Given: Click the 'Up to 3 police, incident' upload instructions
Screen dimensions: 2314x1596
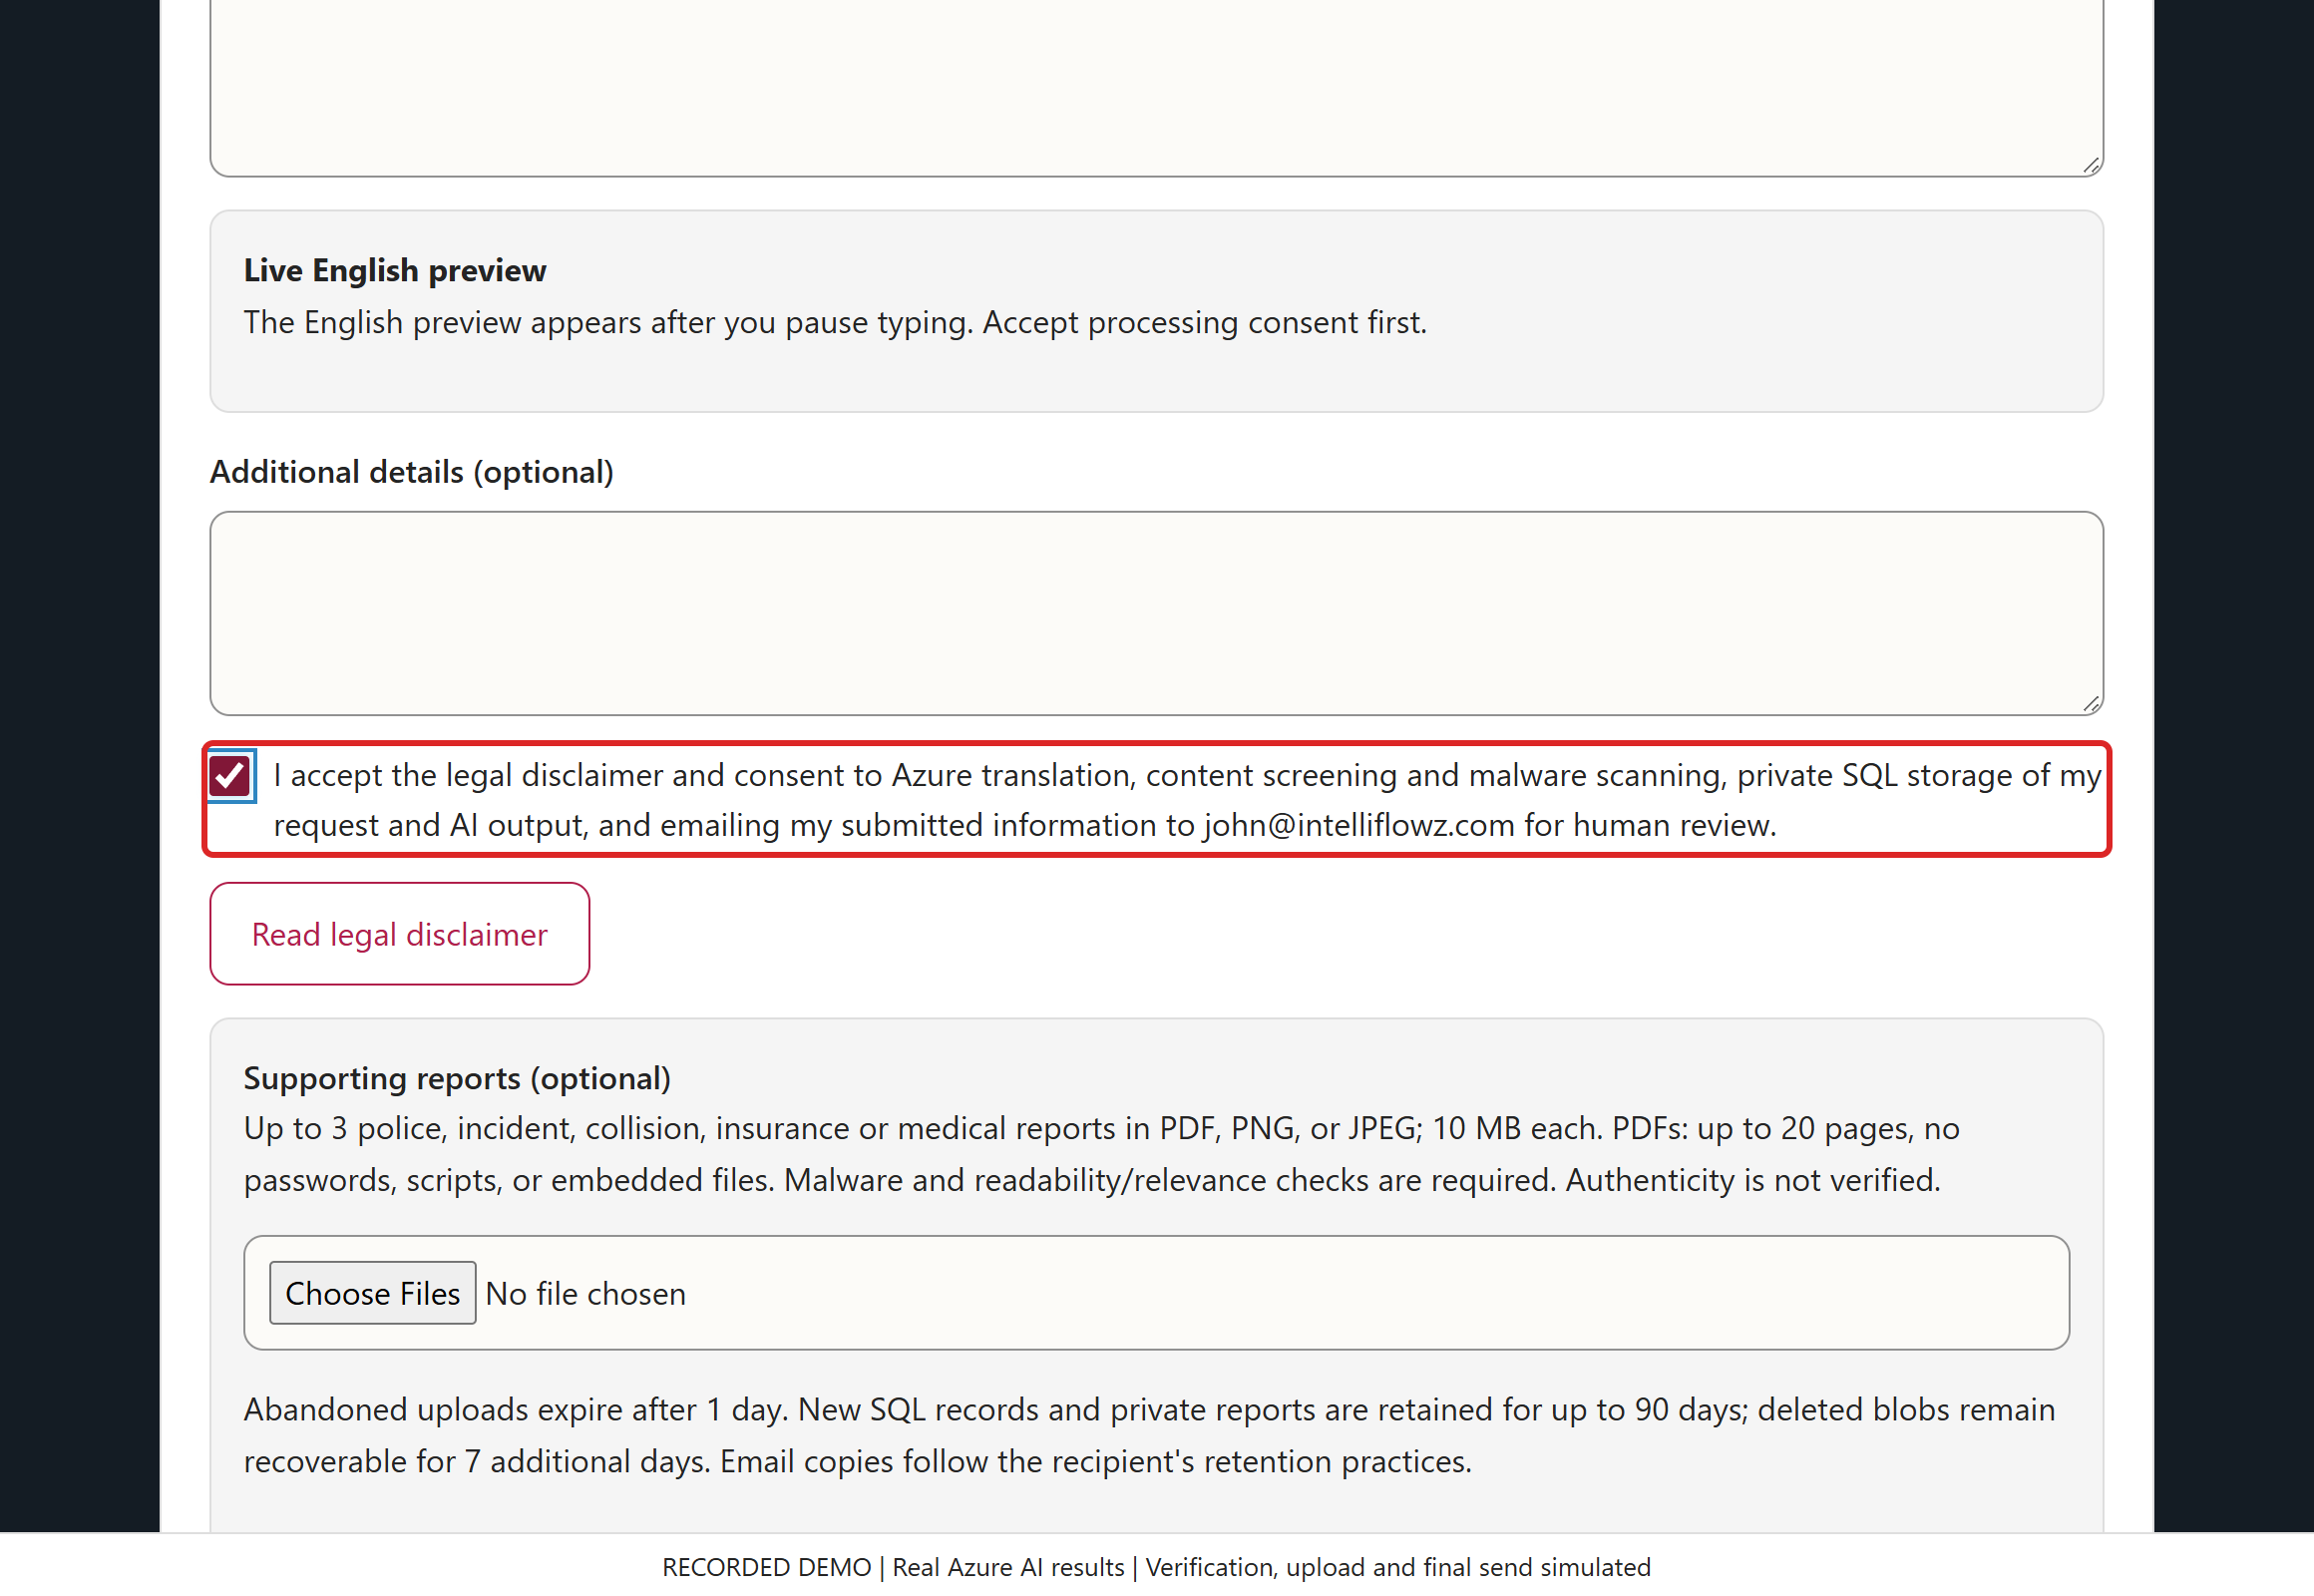Looking at the screenshot, I should click(1101, 1154).
